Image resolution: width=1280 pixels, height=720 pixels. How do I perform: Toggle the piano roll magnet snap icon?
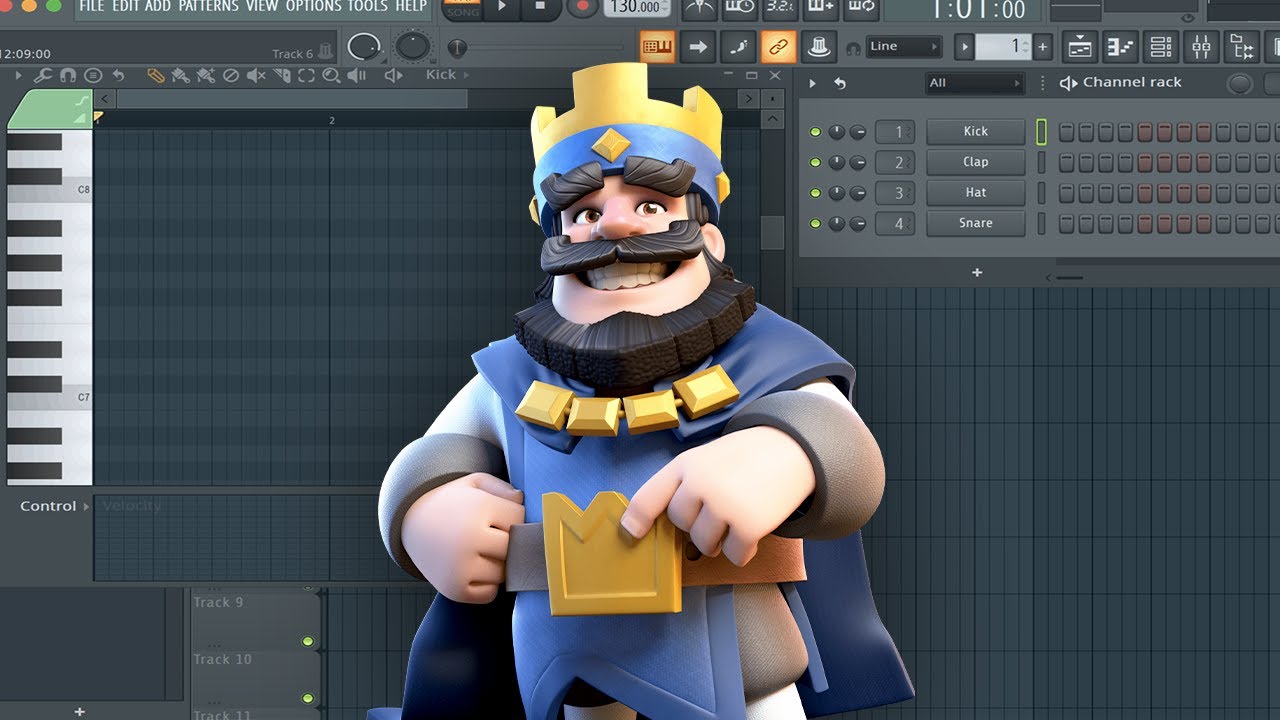67,75
